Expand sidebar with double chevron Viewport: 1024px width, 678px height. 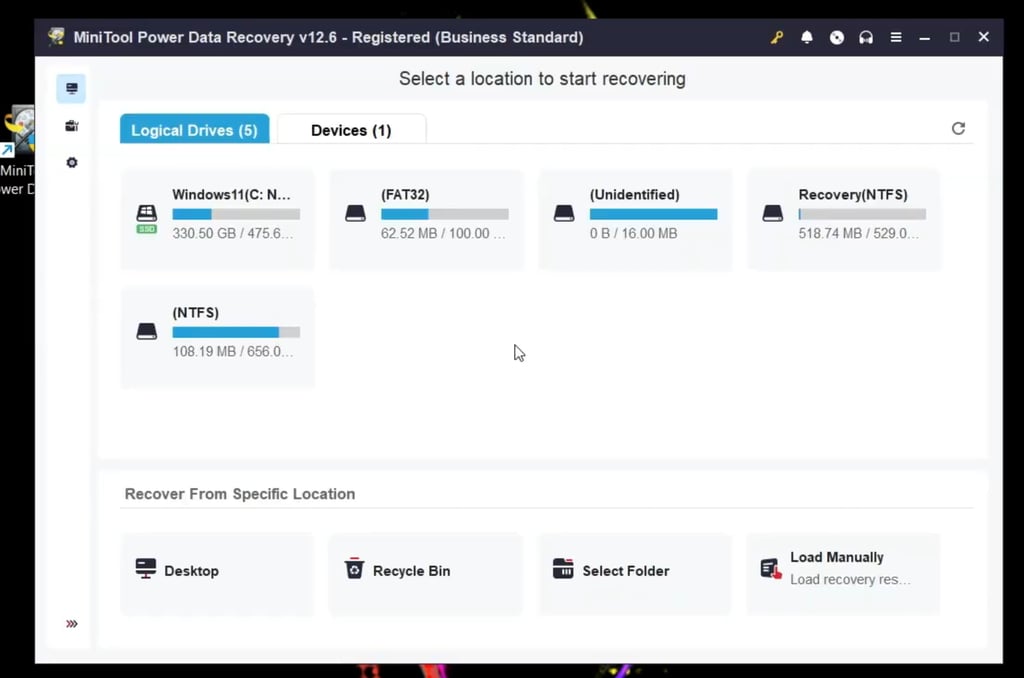coord(72,624)
